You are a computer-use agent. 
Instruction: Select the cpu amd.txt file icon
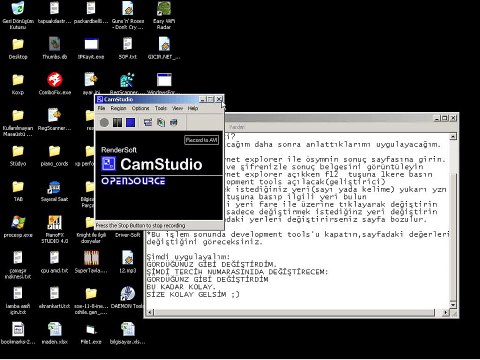click(x=54, y=258)
